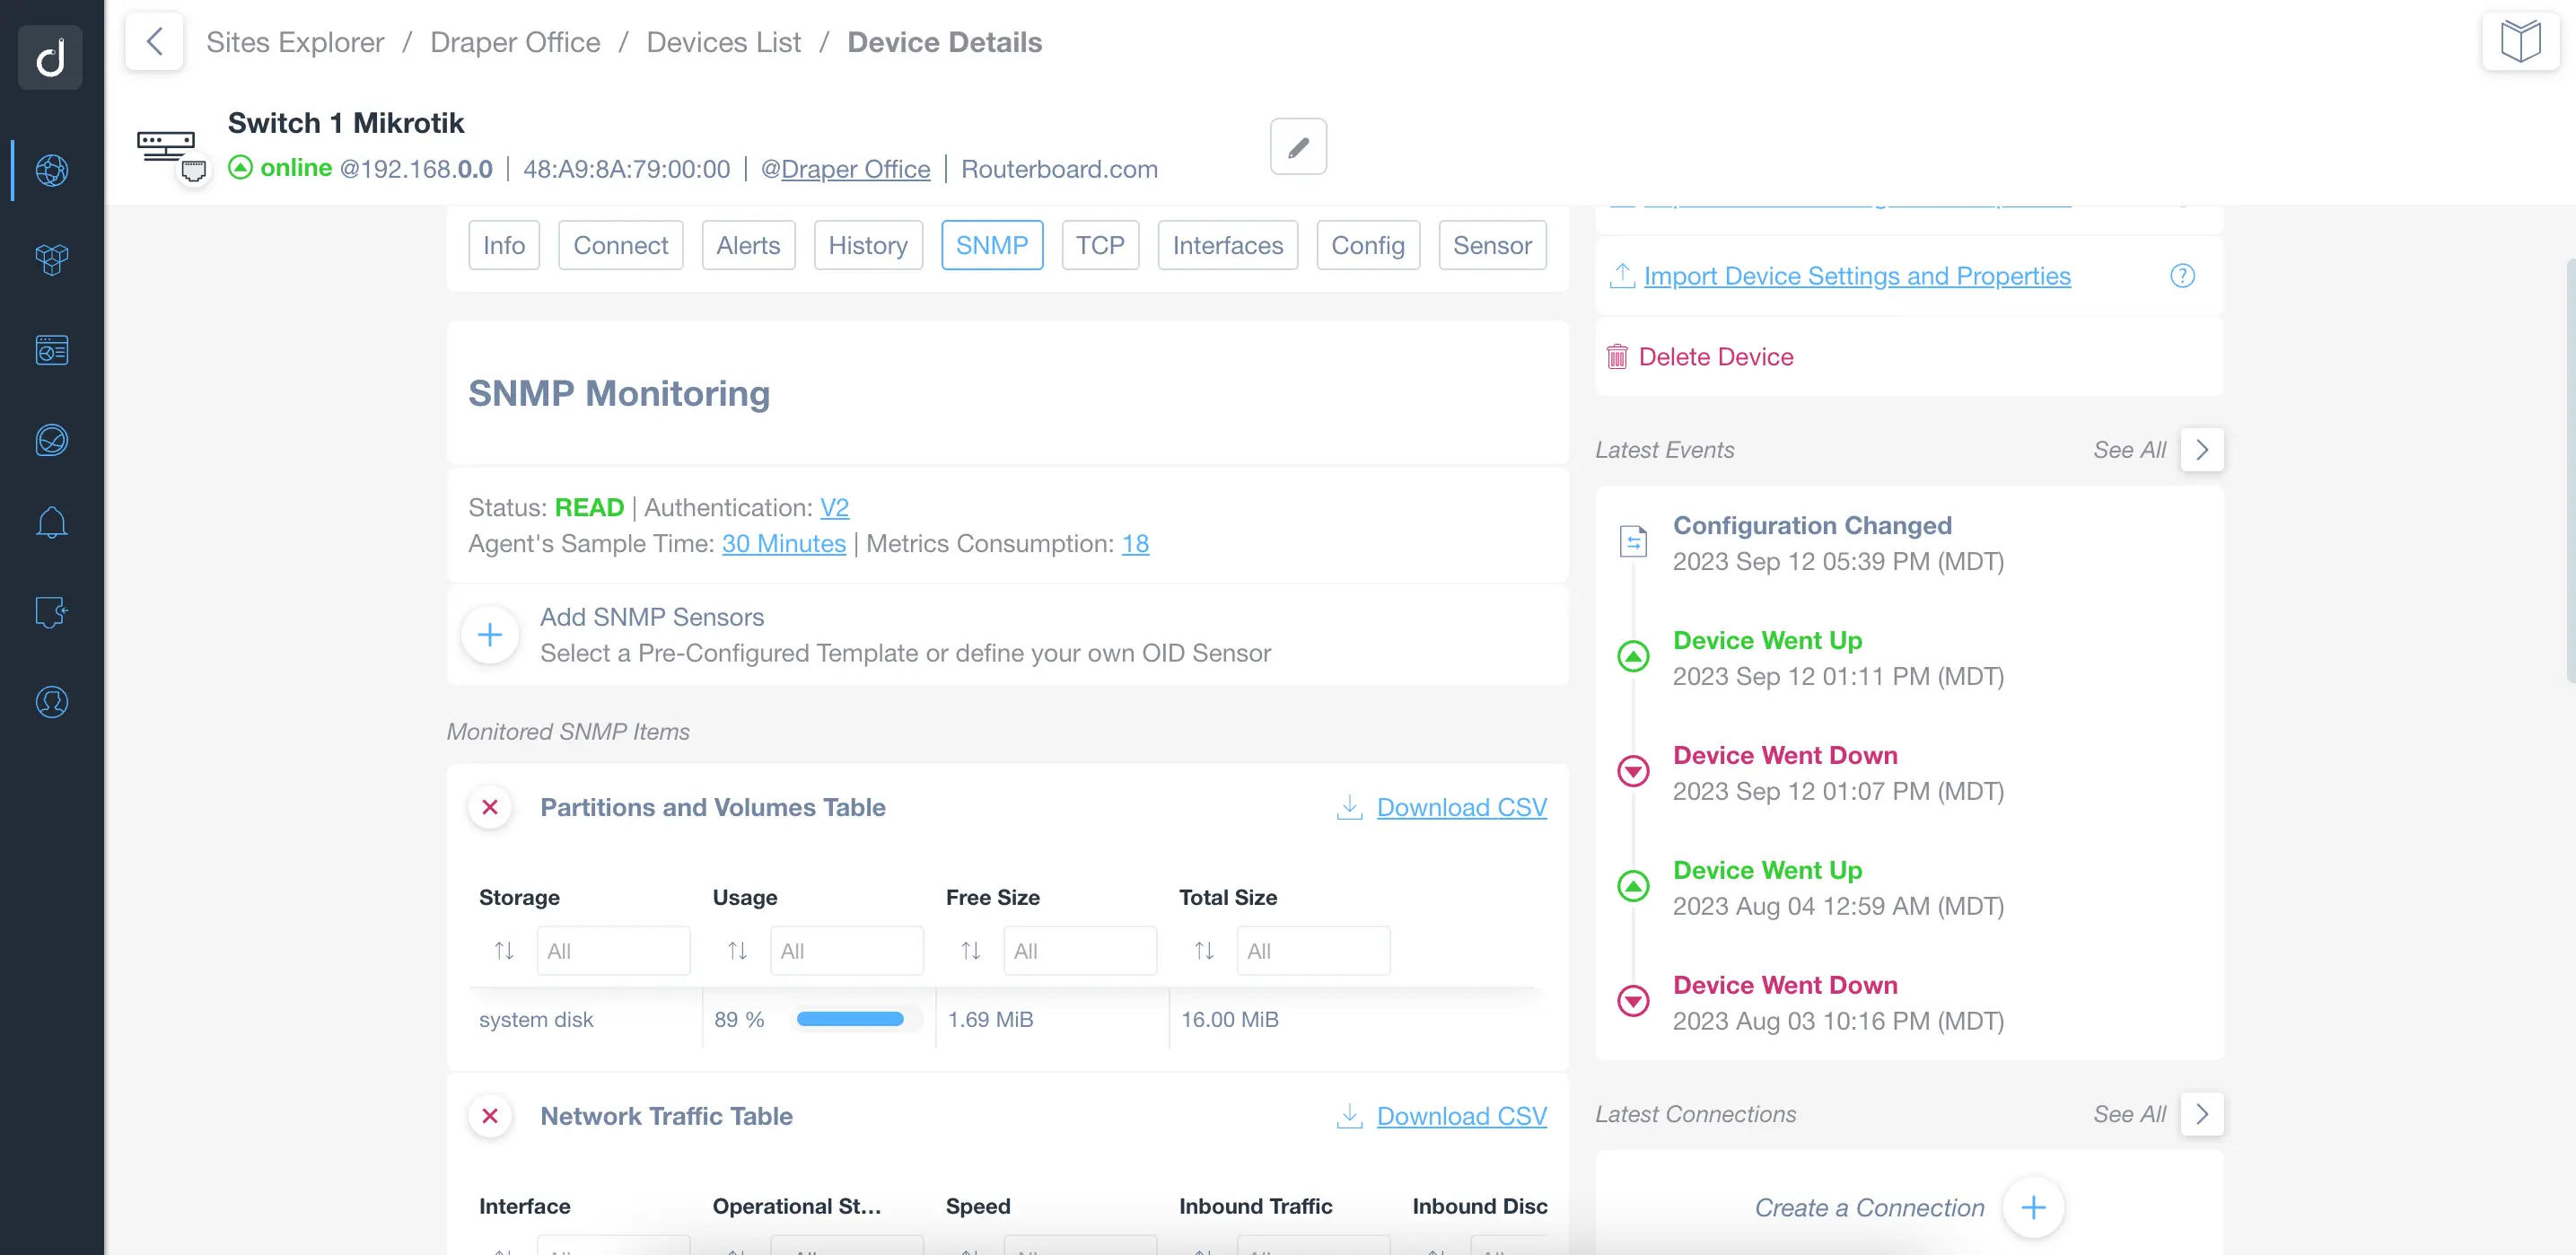Click plus icon to create a connection
Image resolution: width=2576 pixels, height=1255 pixels.
pyautogui.click(x=2033, y=1208)
